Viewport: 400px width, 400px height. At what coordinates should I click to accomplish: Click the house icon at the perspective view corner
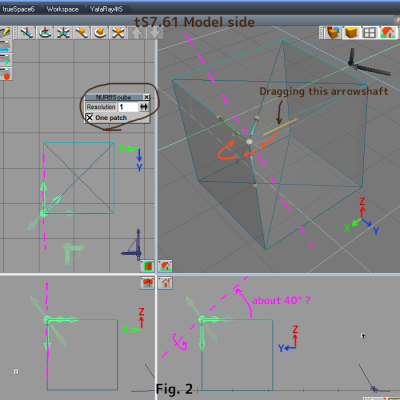coord(165,266)
